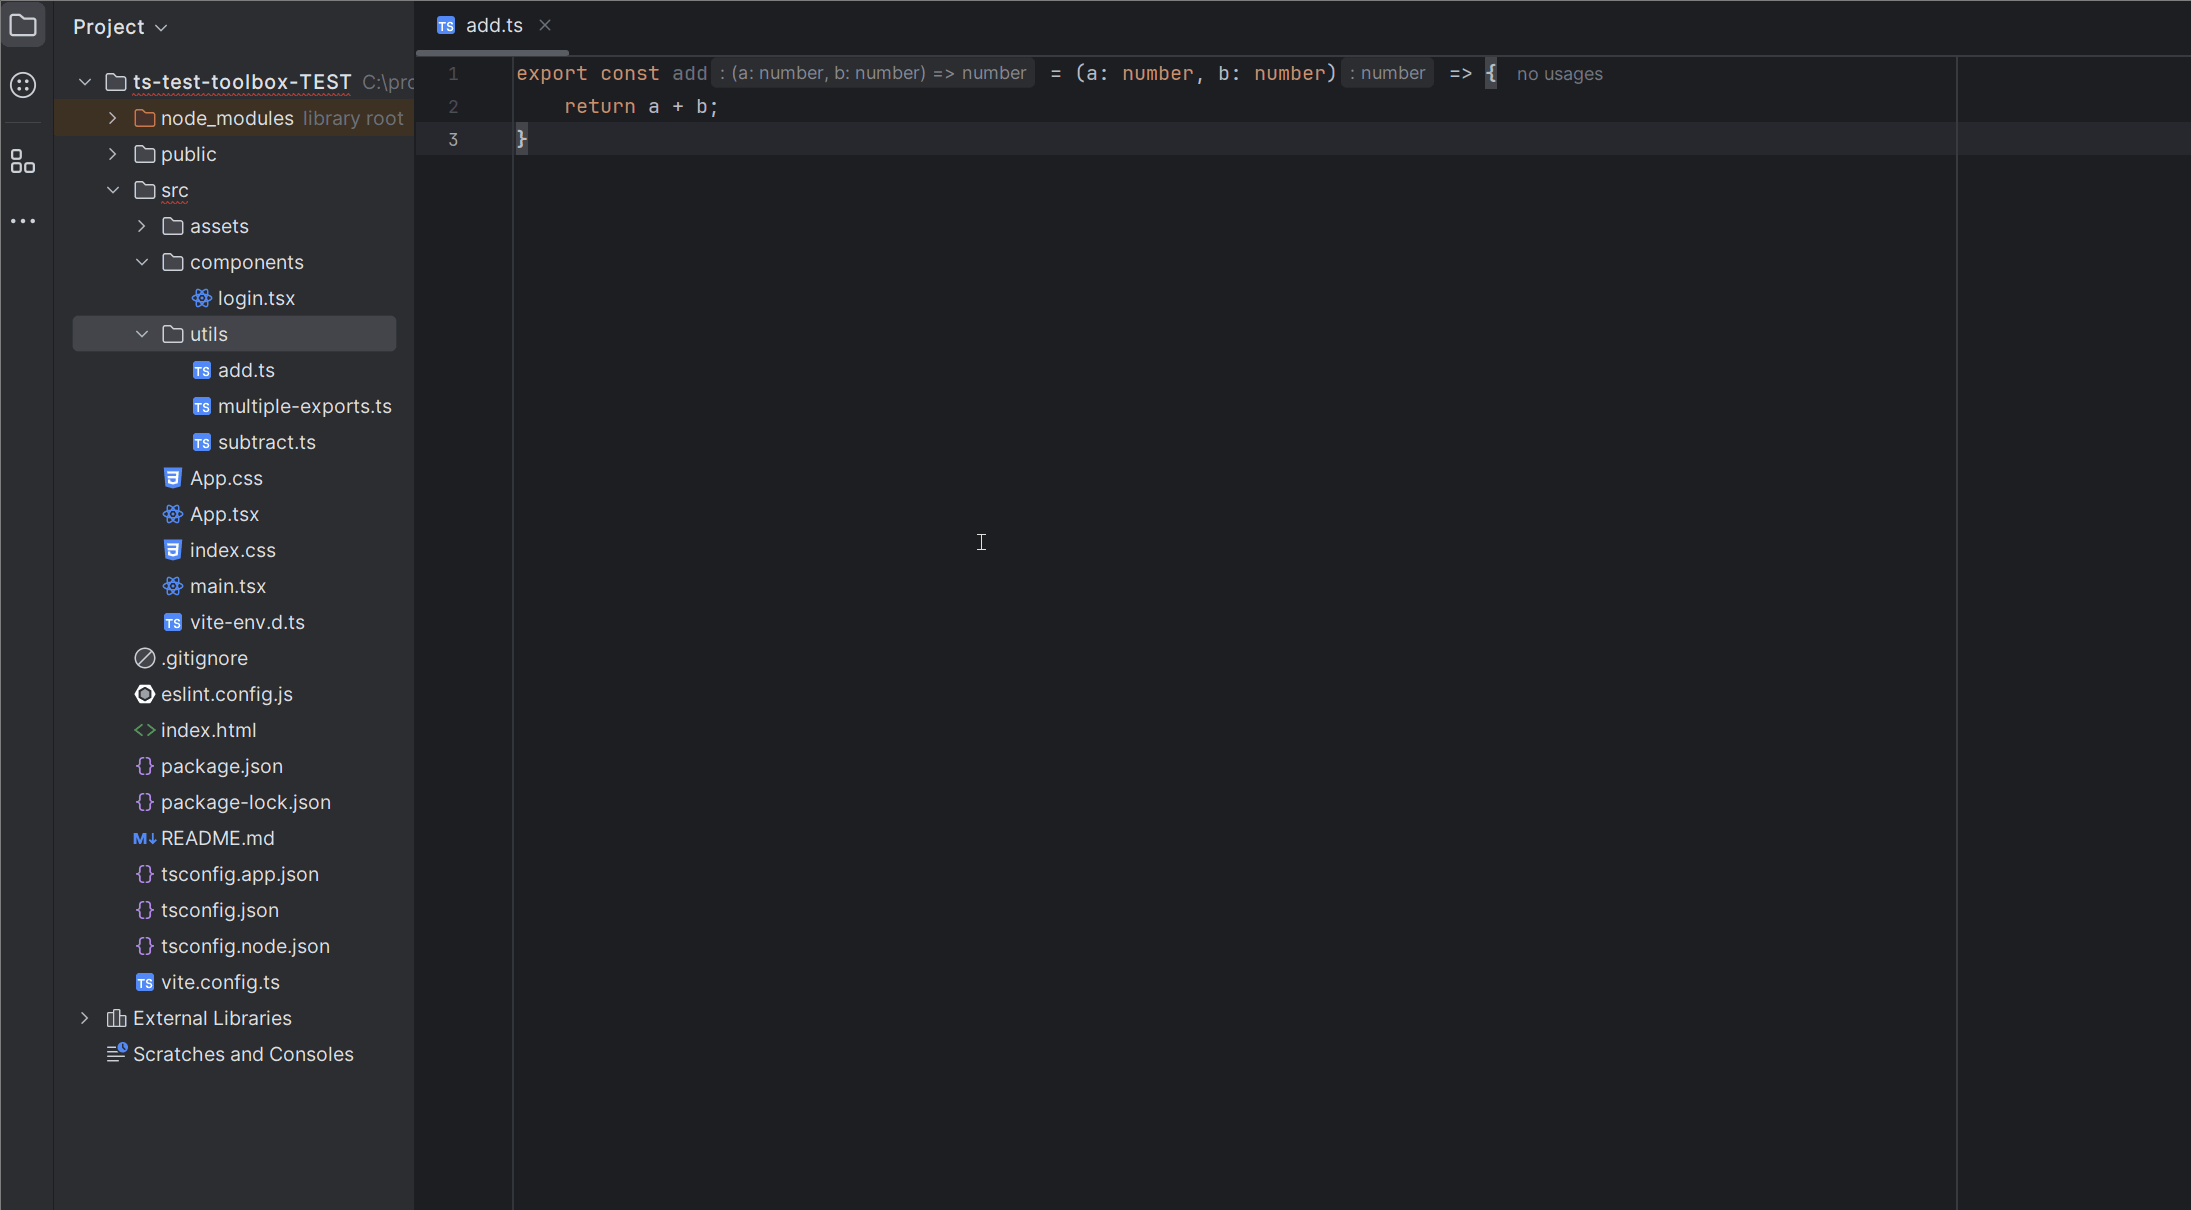Click the TS icon beside subtract.ts

[202, 443]
